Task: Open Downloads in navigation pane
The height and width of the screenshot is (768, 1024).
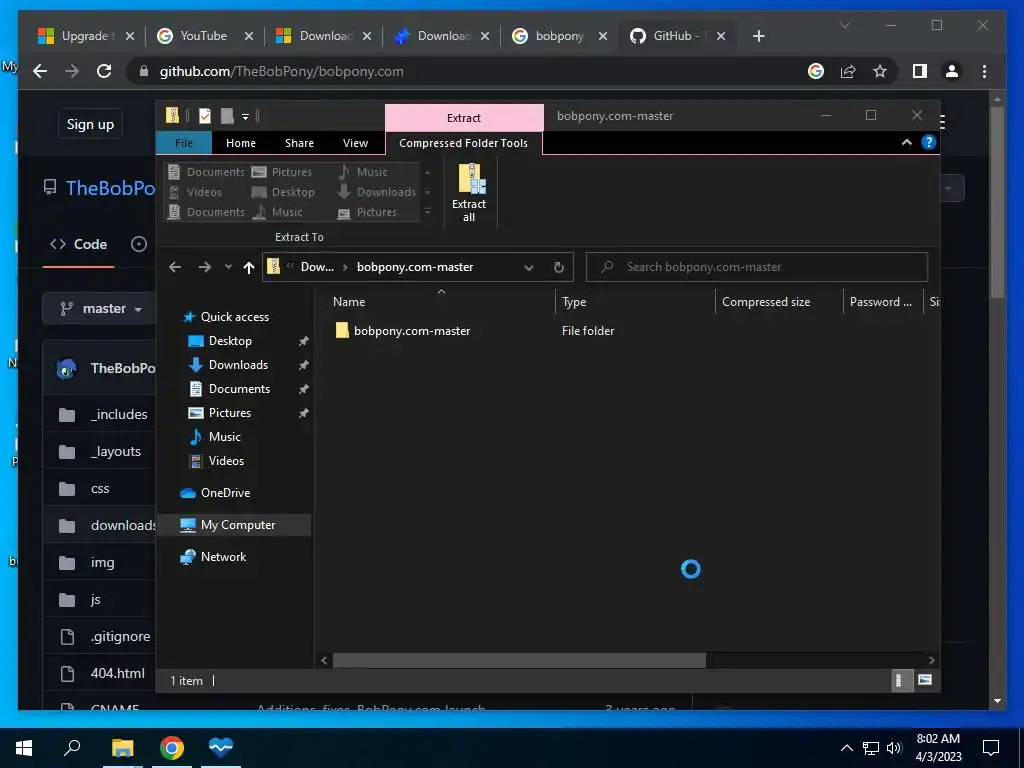Action: (x=238, y=365)
